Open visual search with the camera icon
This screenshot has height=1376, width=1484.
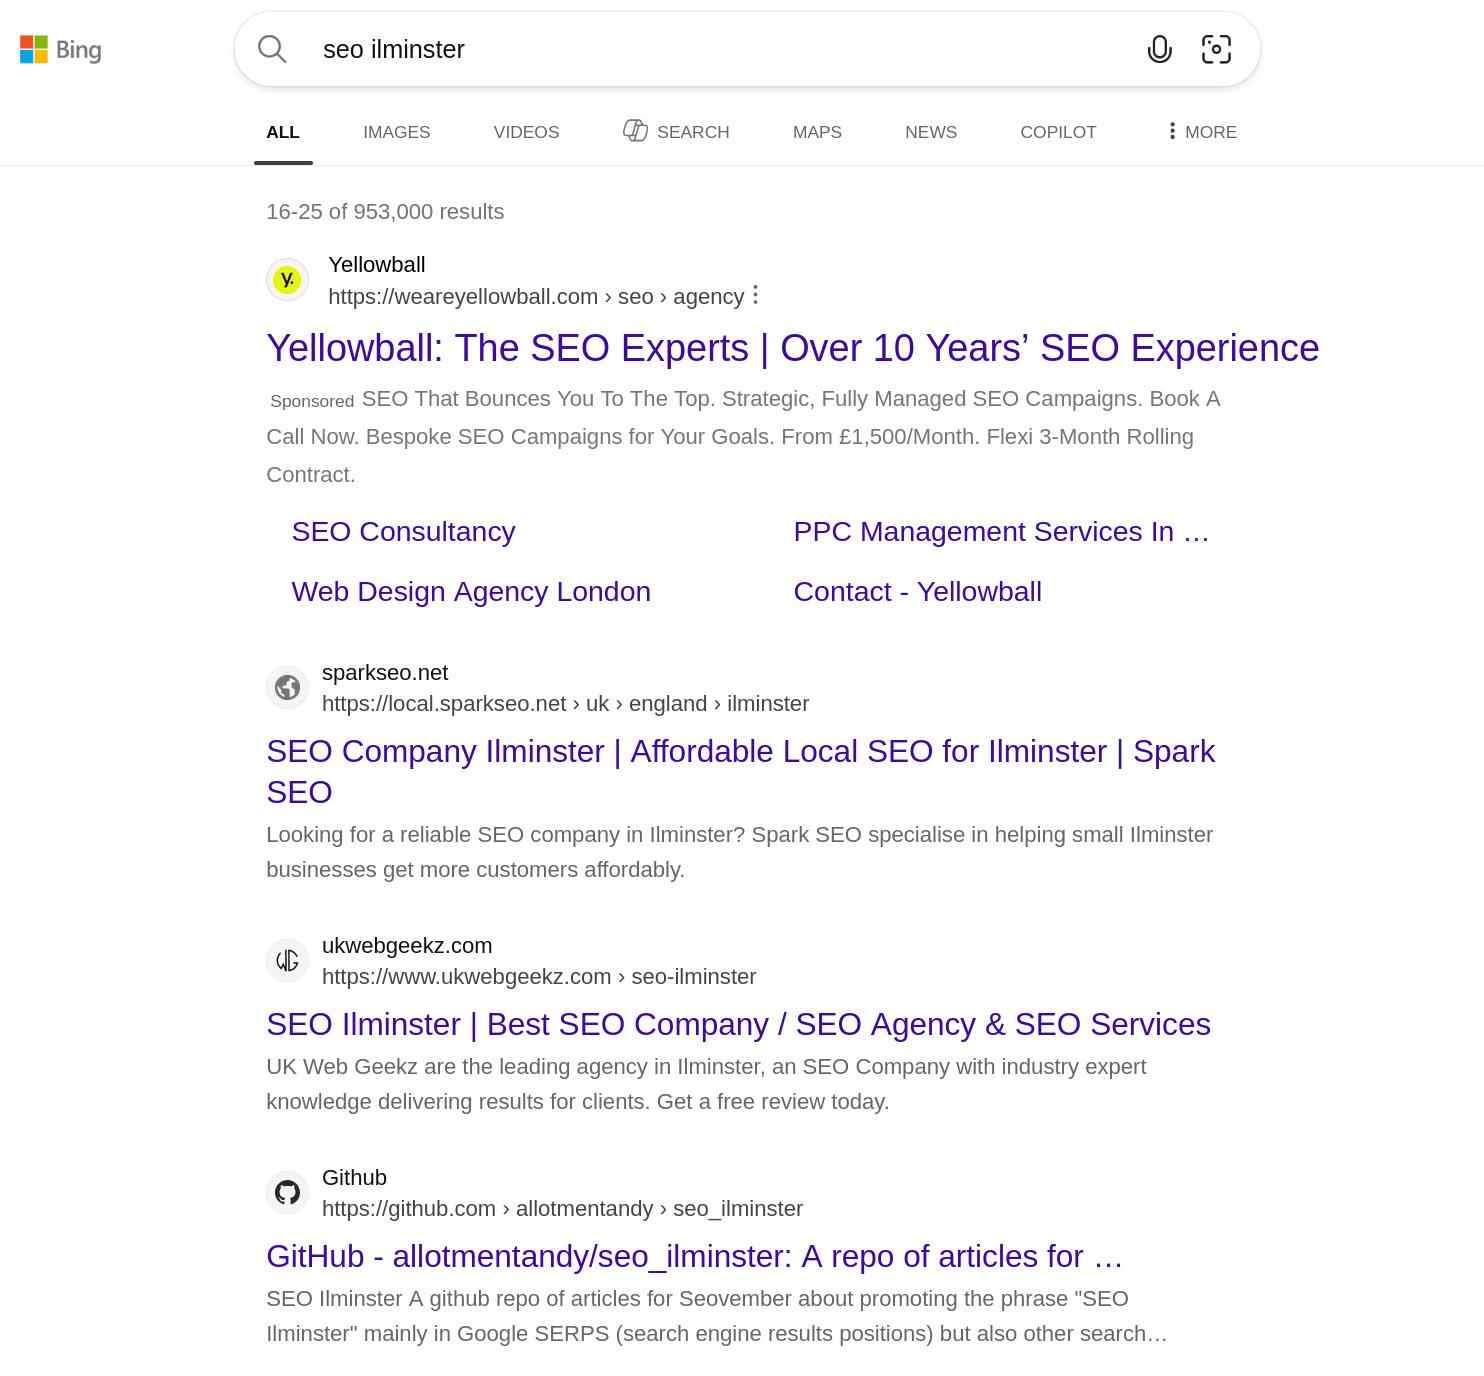tap(1217, 48)
